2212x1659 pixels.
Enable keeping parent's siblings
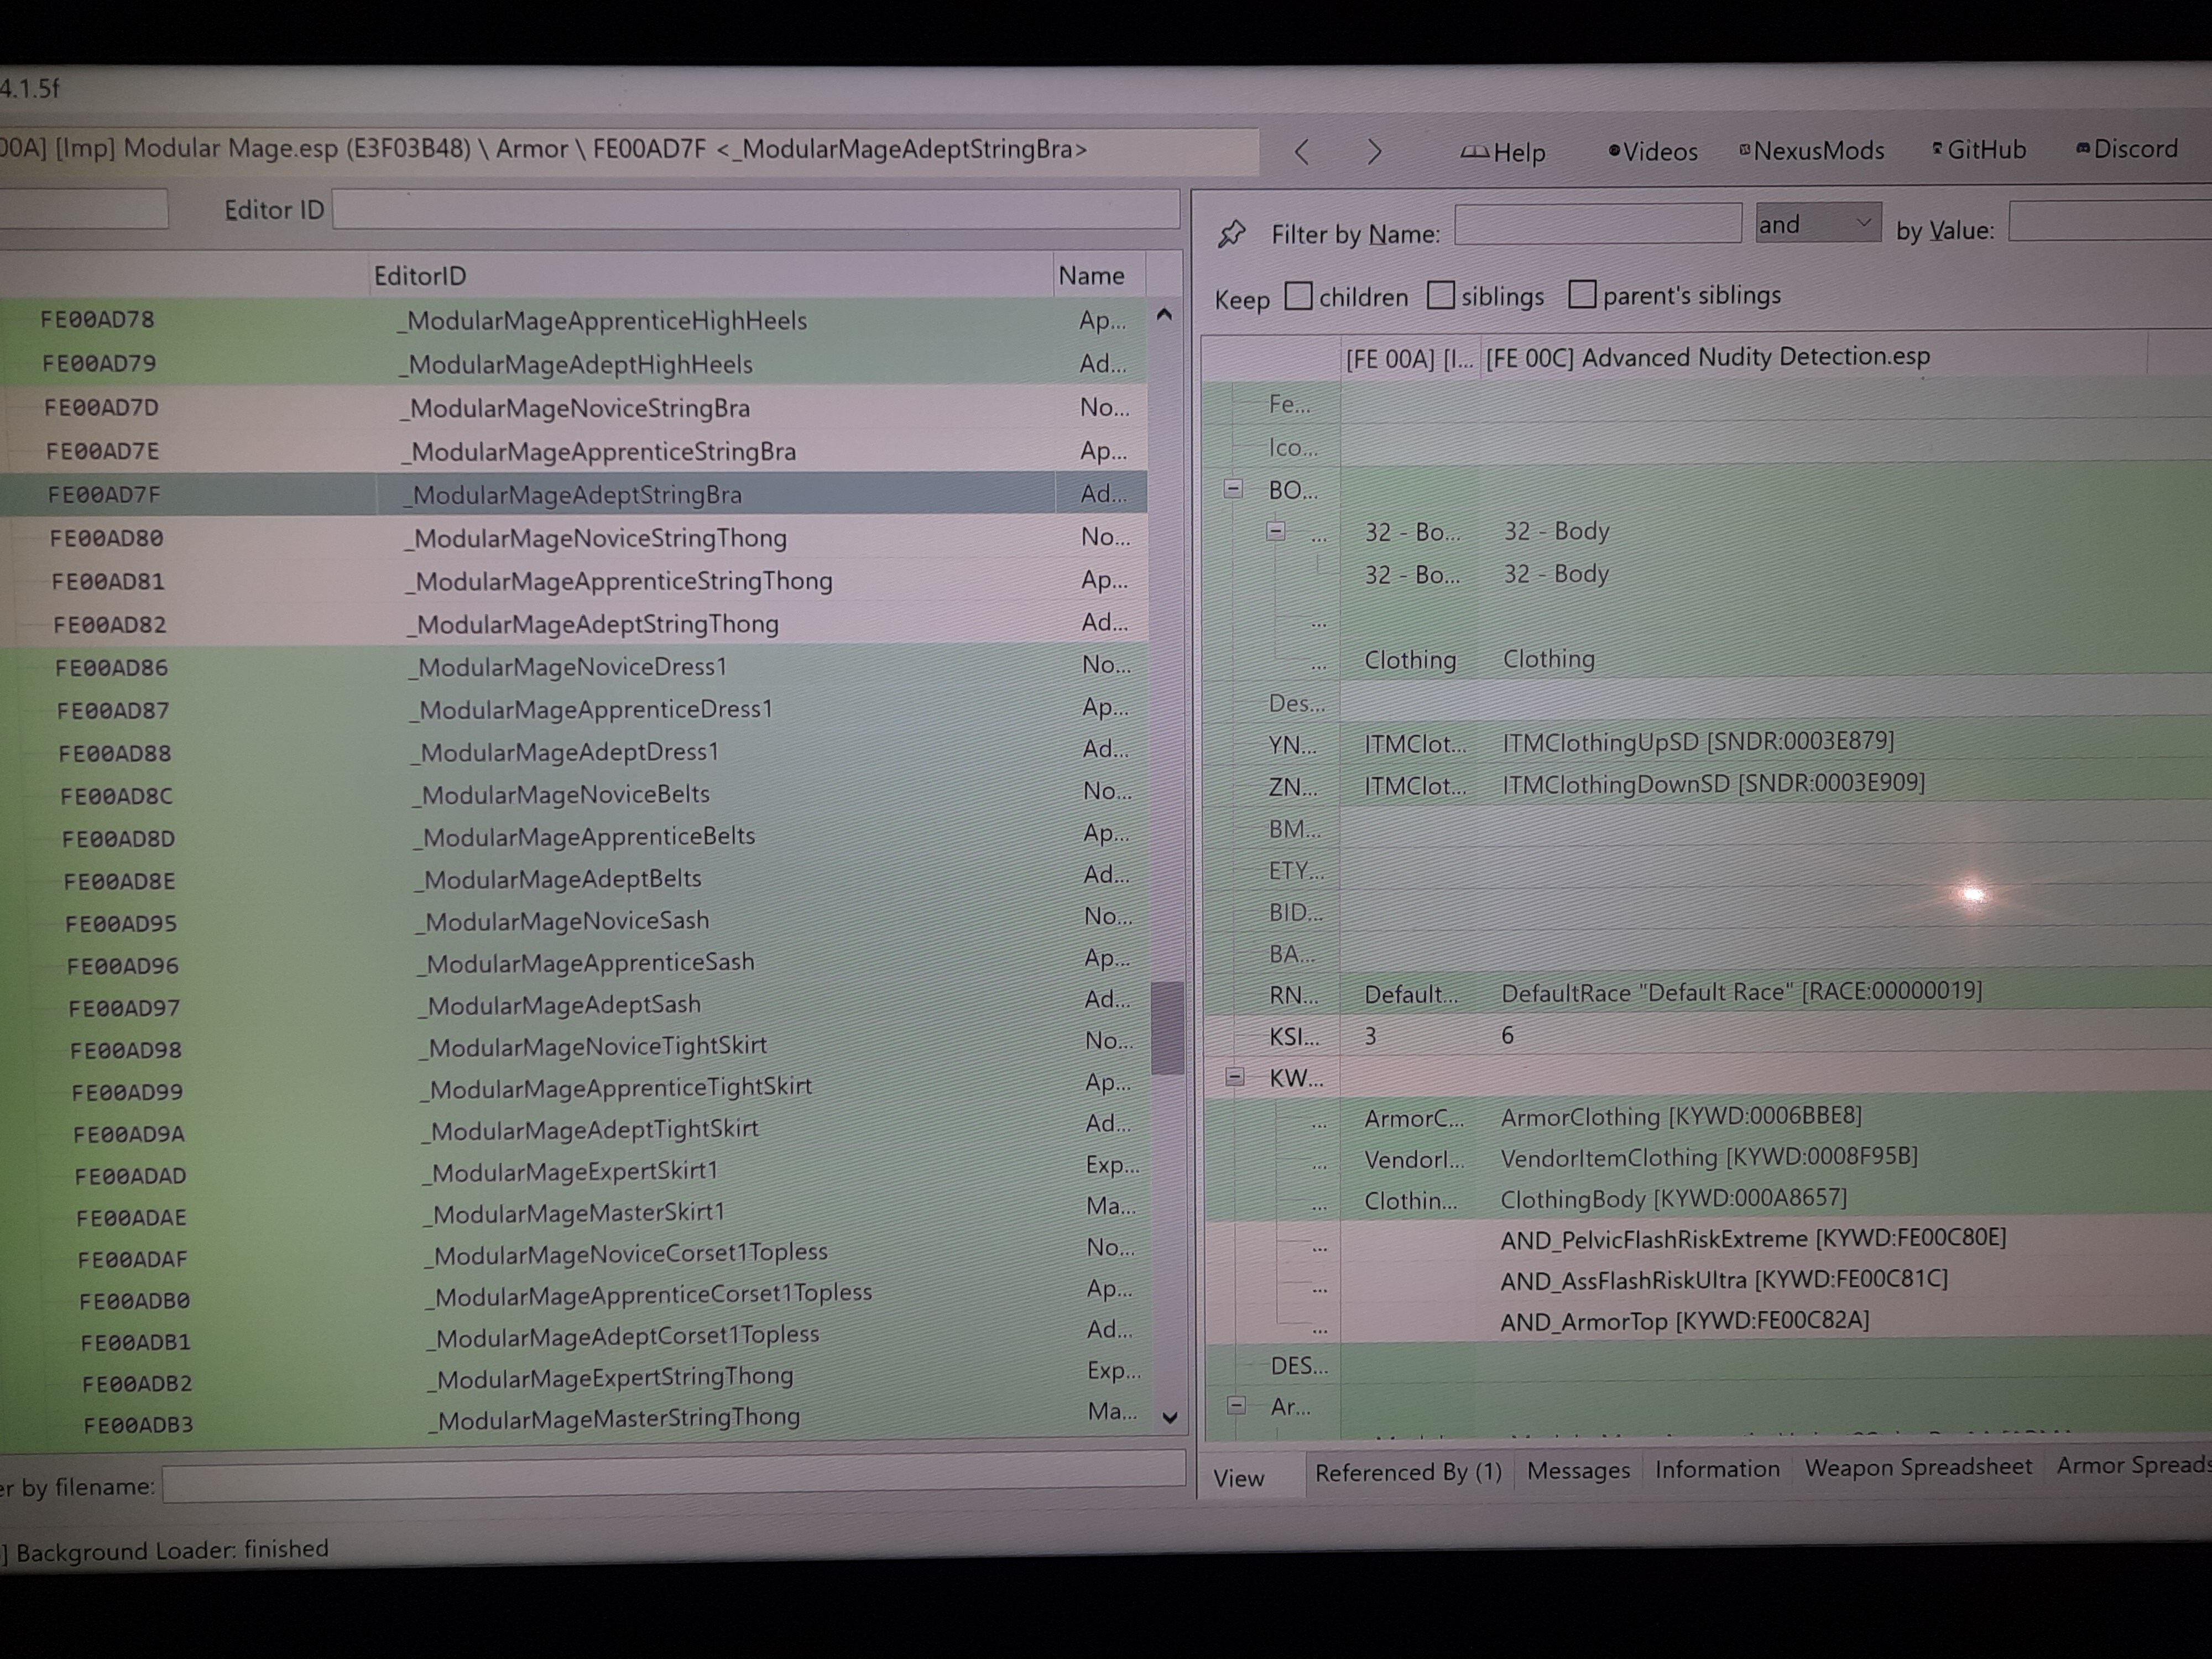point(1583,294)
